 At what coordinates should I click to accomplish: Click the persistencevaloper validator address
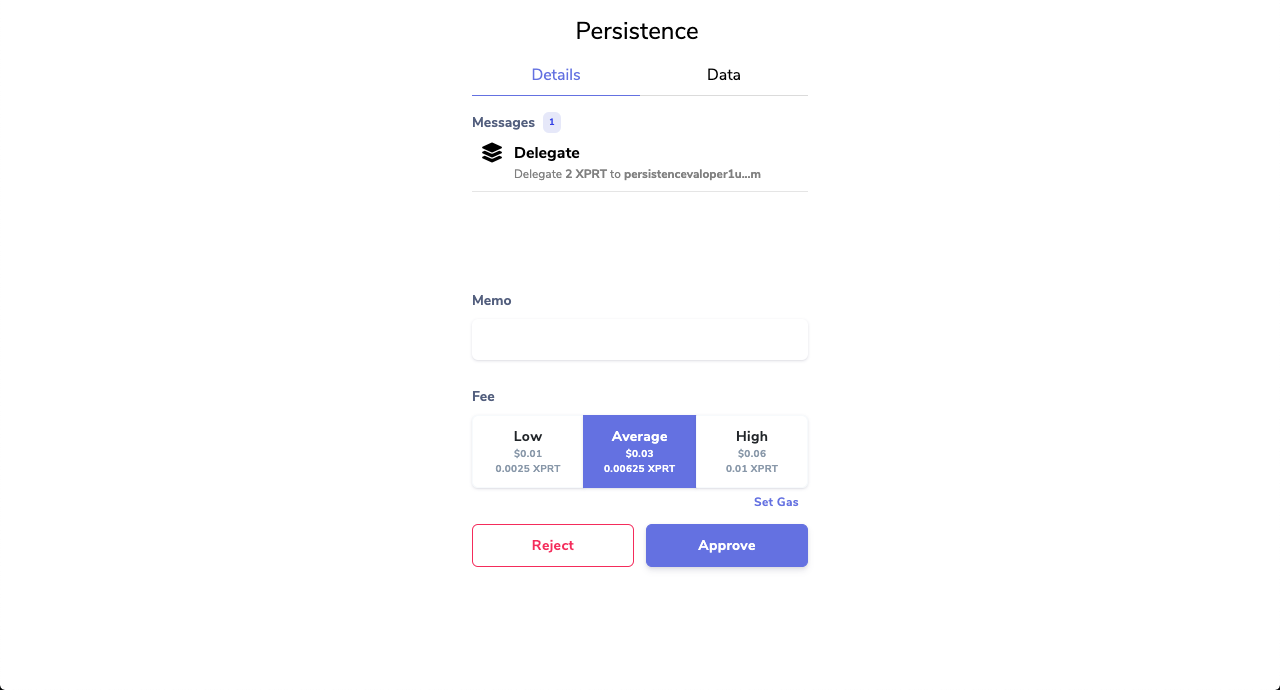click(x=692, y=174)
